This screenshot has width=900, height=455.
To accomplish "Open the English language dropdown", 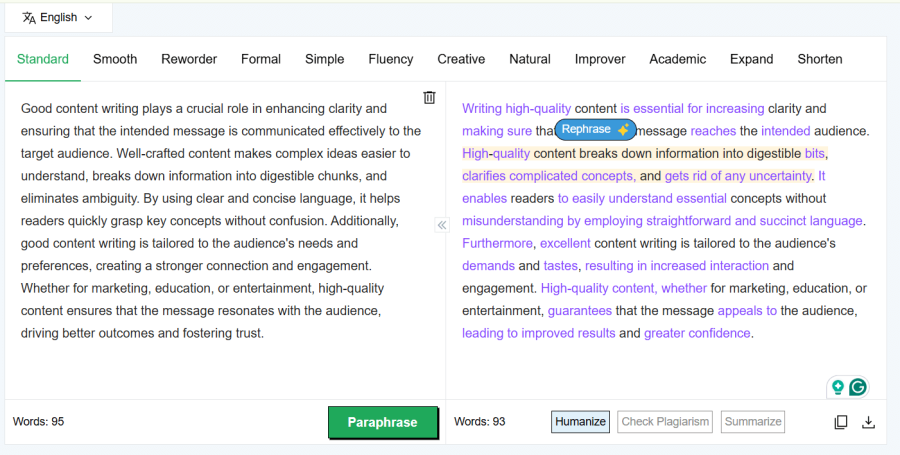I will [58, 18].
